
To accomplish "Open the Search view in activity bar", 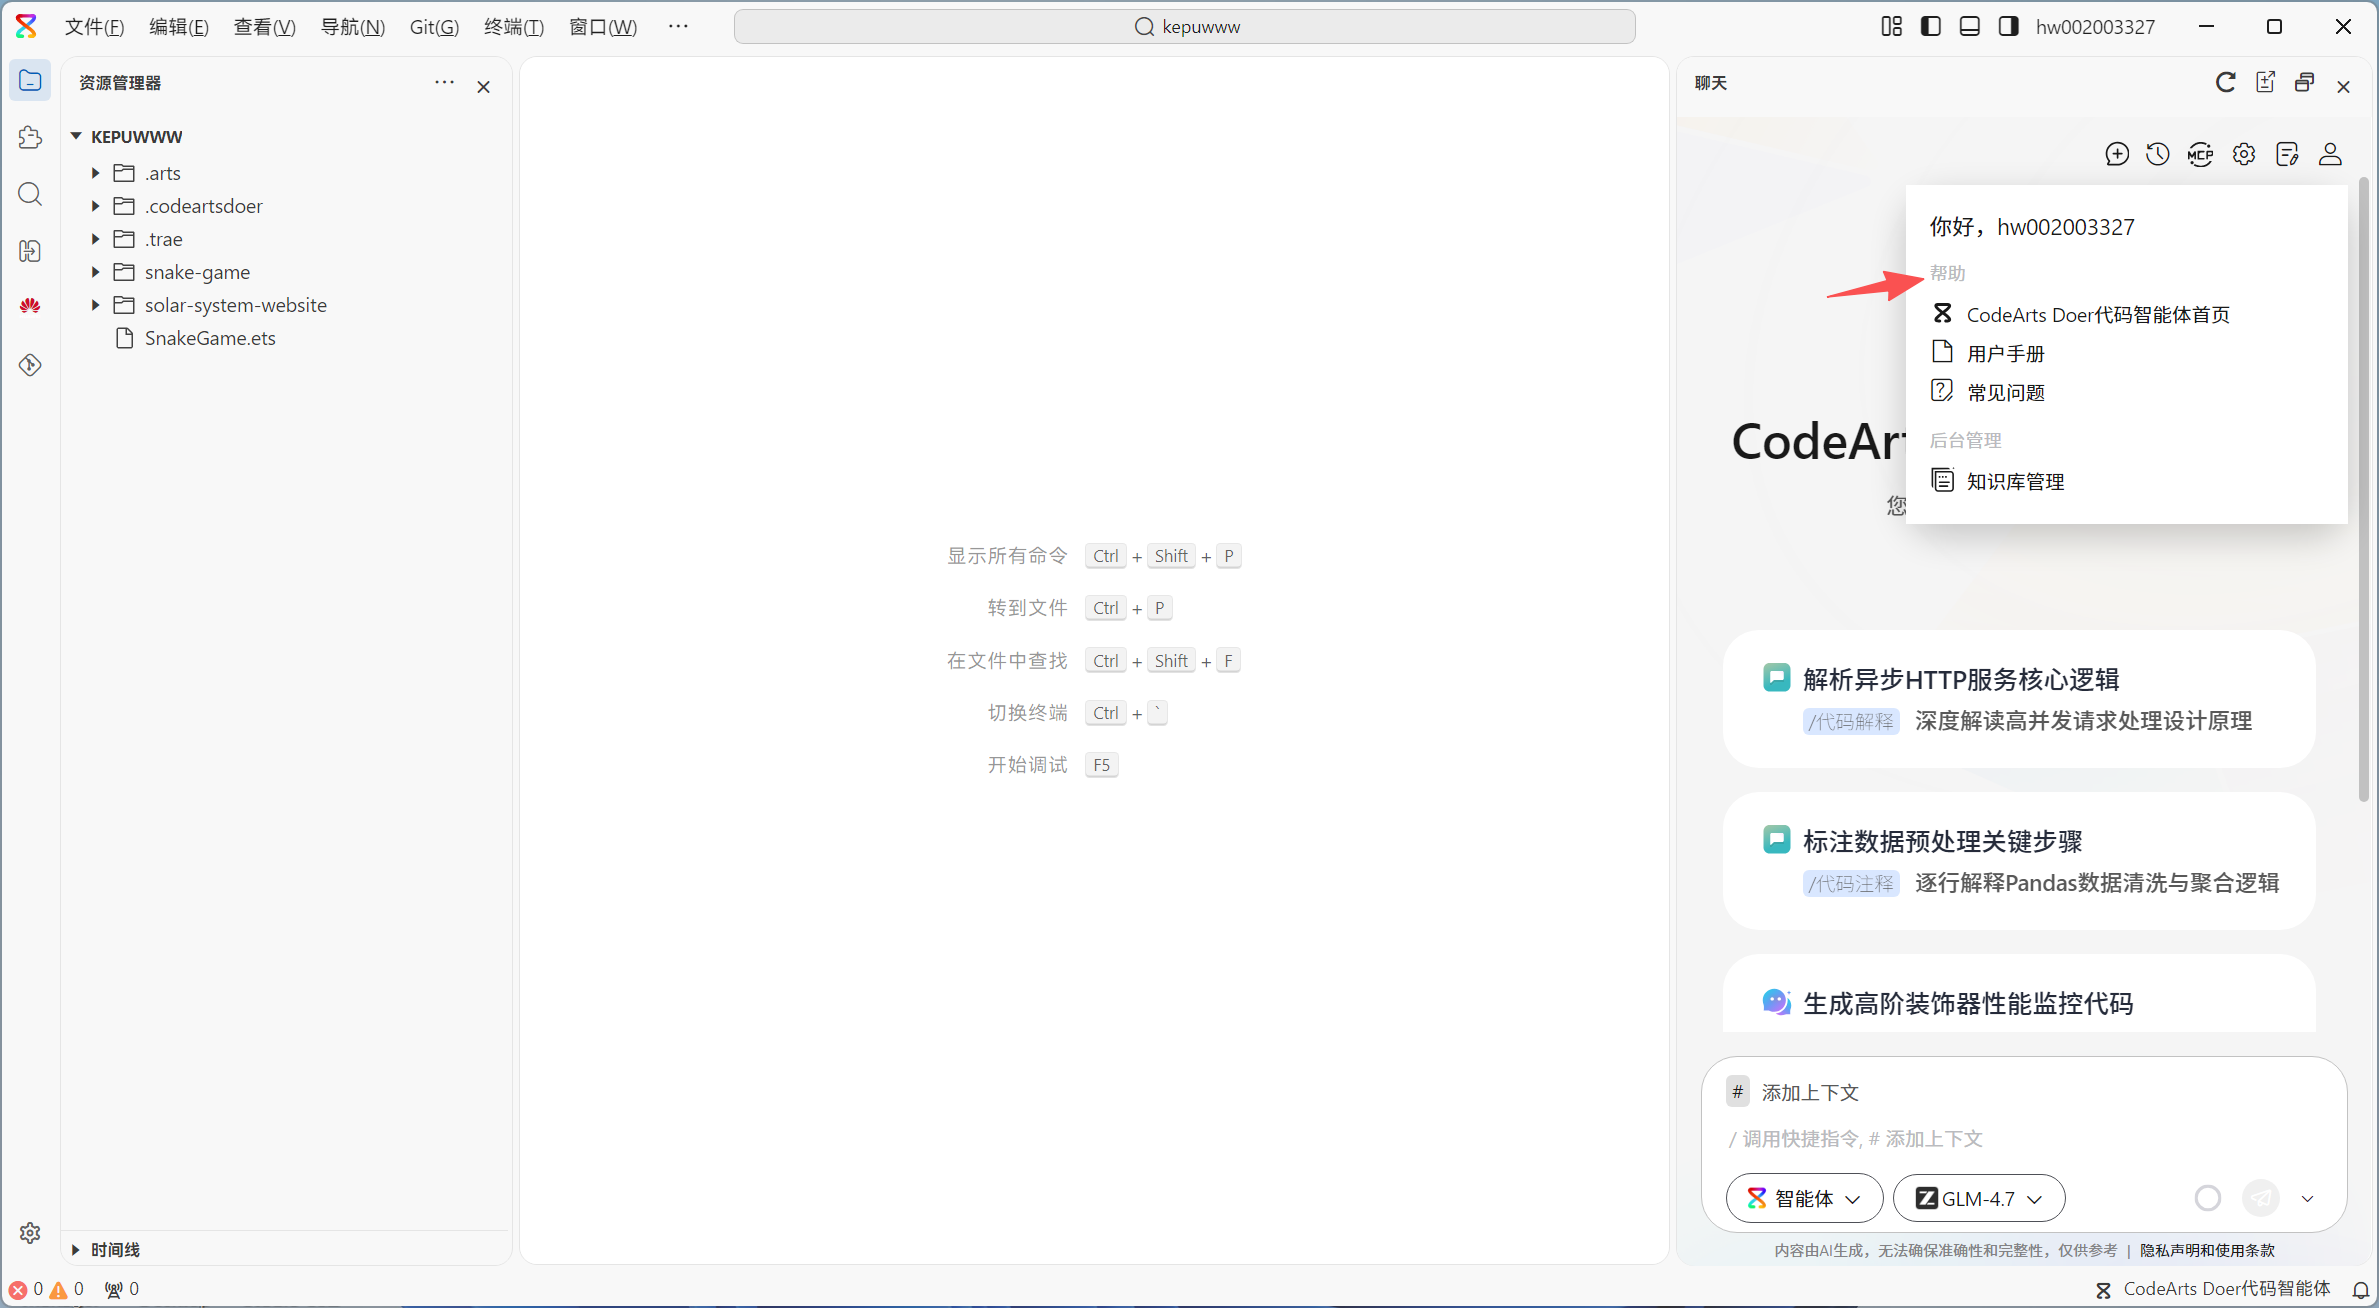I will pos(30,194).
